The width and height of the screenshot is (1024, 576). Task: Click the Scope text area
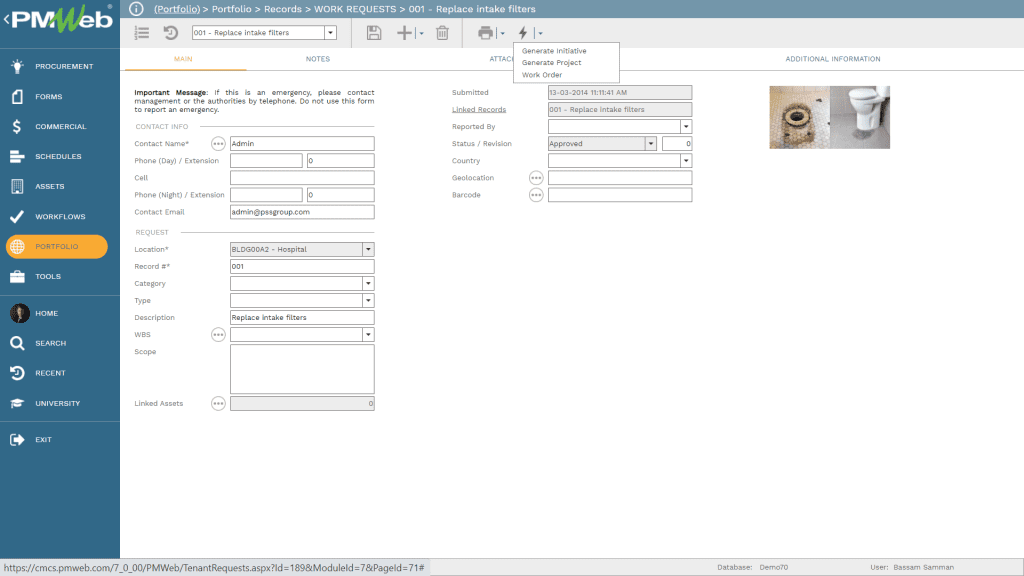click(x=302, y=369)
